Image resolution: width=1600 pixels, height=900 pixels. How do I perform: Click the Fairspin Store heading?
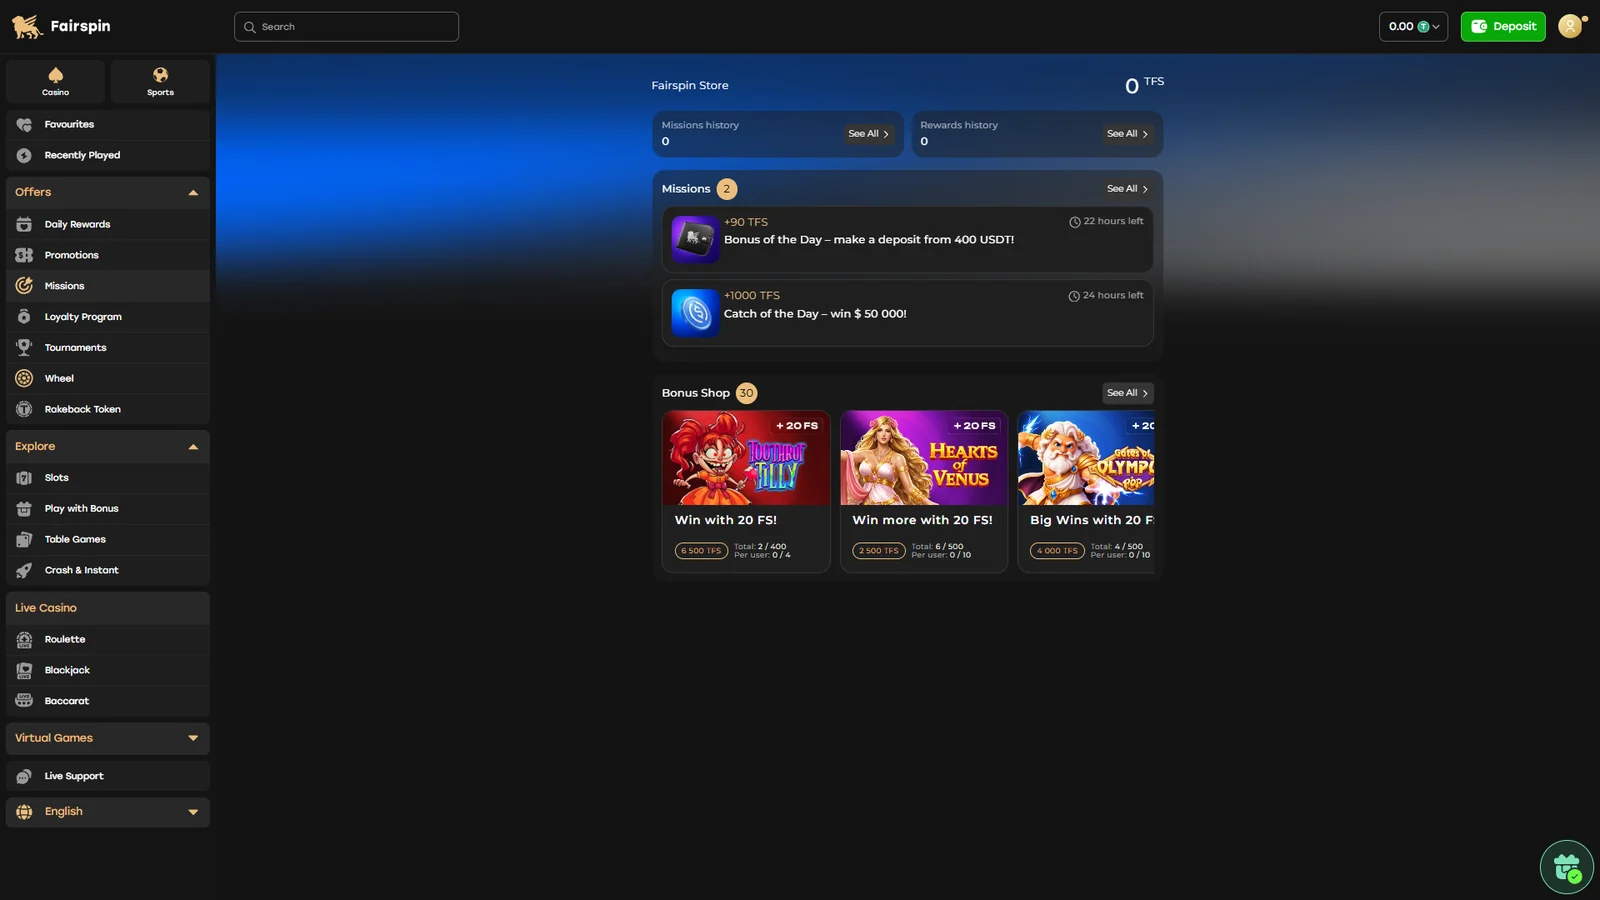pos(690,86)
